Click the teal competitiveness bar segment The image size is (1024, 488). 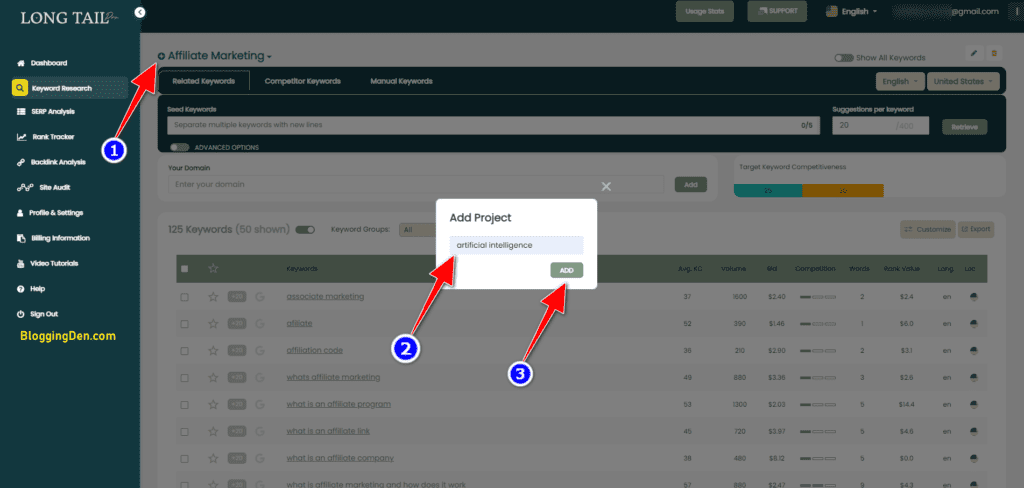click(768, 191)
